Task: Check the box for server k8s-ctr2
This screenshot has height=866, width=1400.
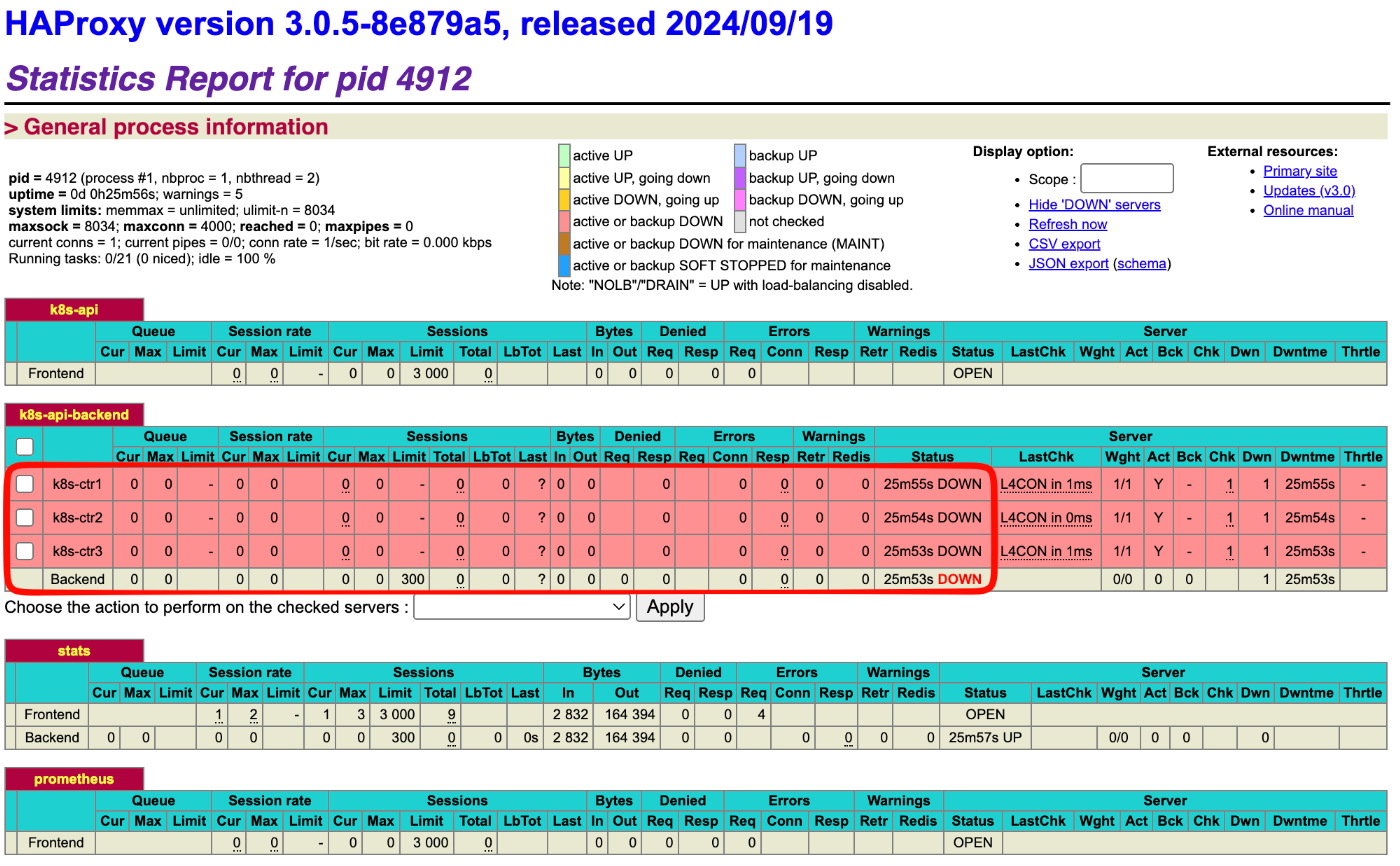Action: pyautogui.click(x=24, y=517)
